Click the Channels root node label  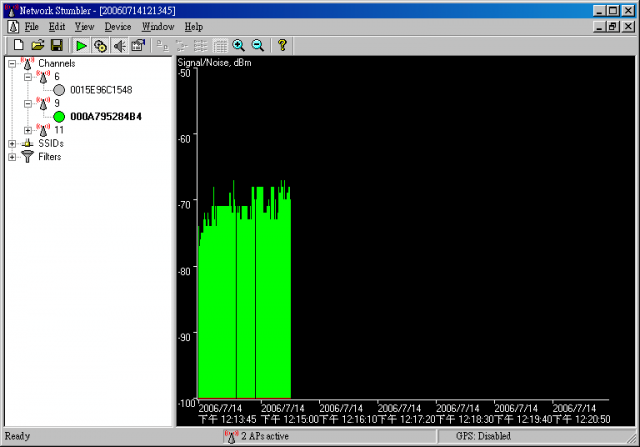pyautogui.click(x=56, y=63)
